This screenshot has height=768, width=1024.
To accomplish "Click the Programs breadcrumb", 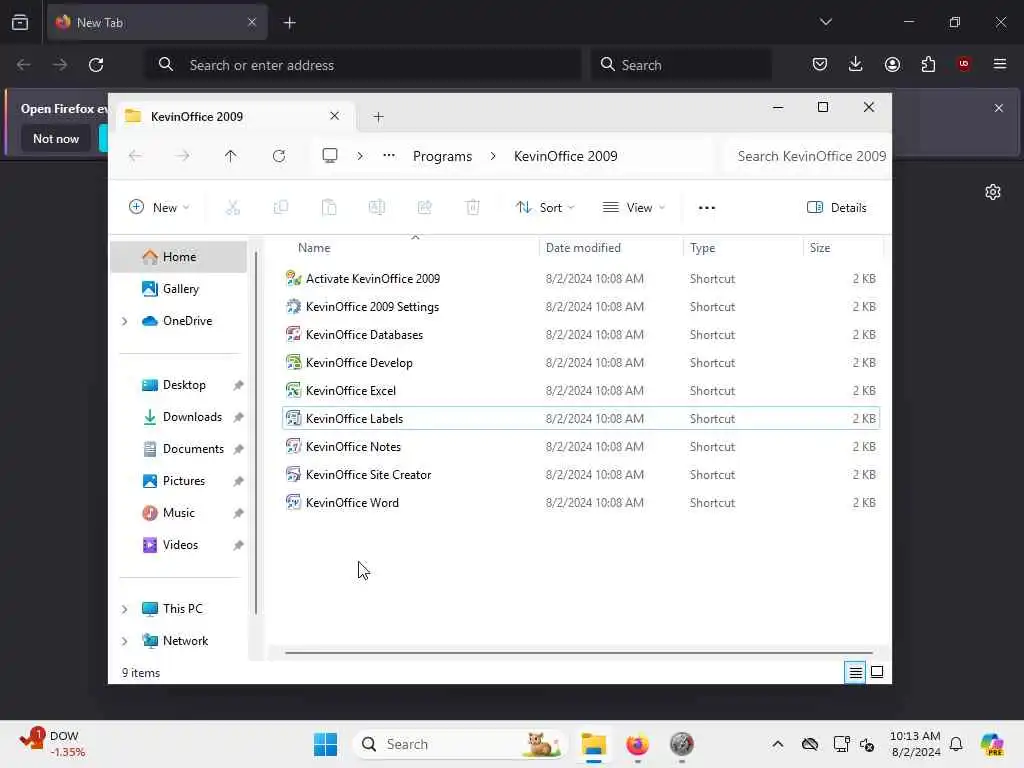I will [x=442, y=156].
